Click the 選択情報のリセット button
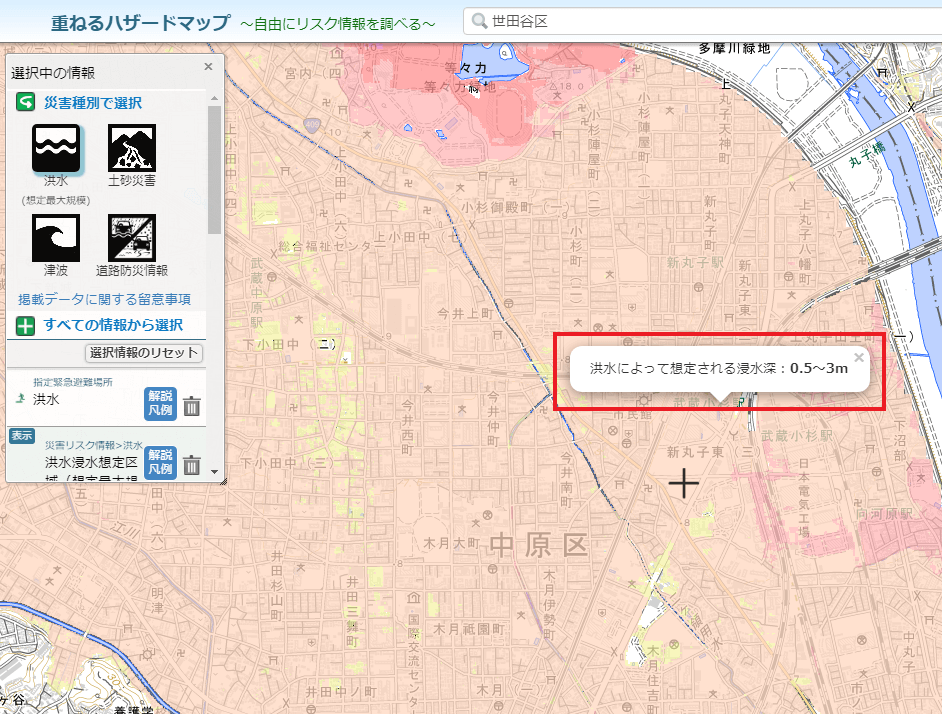The width and height of the screenshot is (942, 714). click(145, 353)
